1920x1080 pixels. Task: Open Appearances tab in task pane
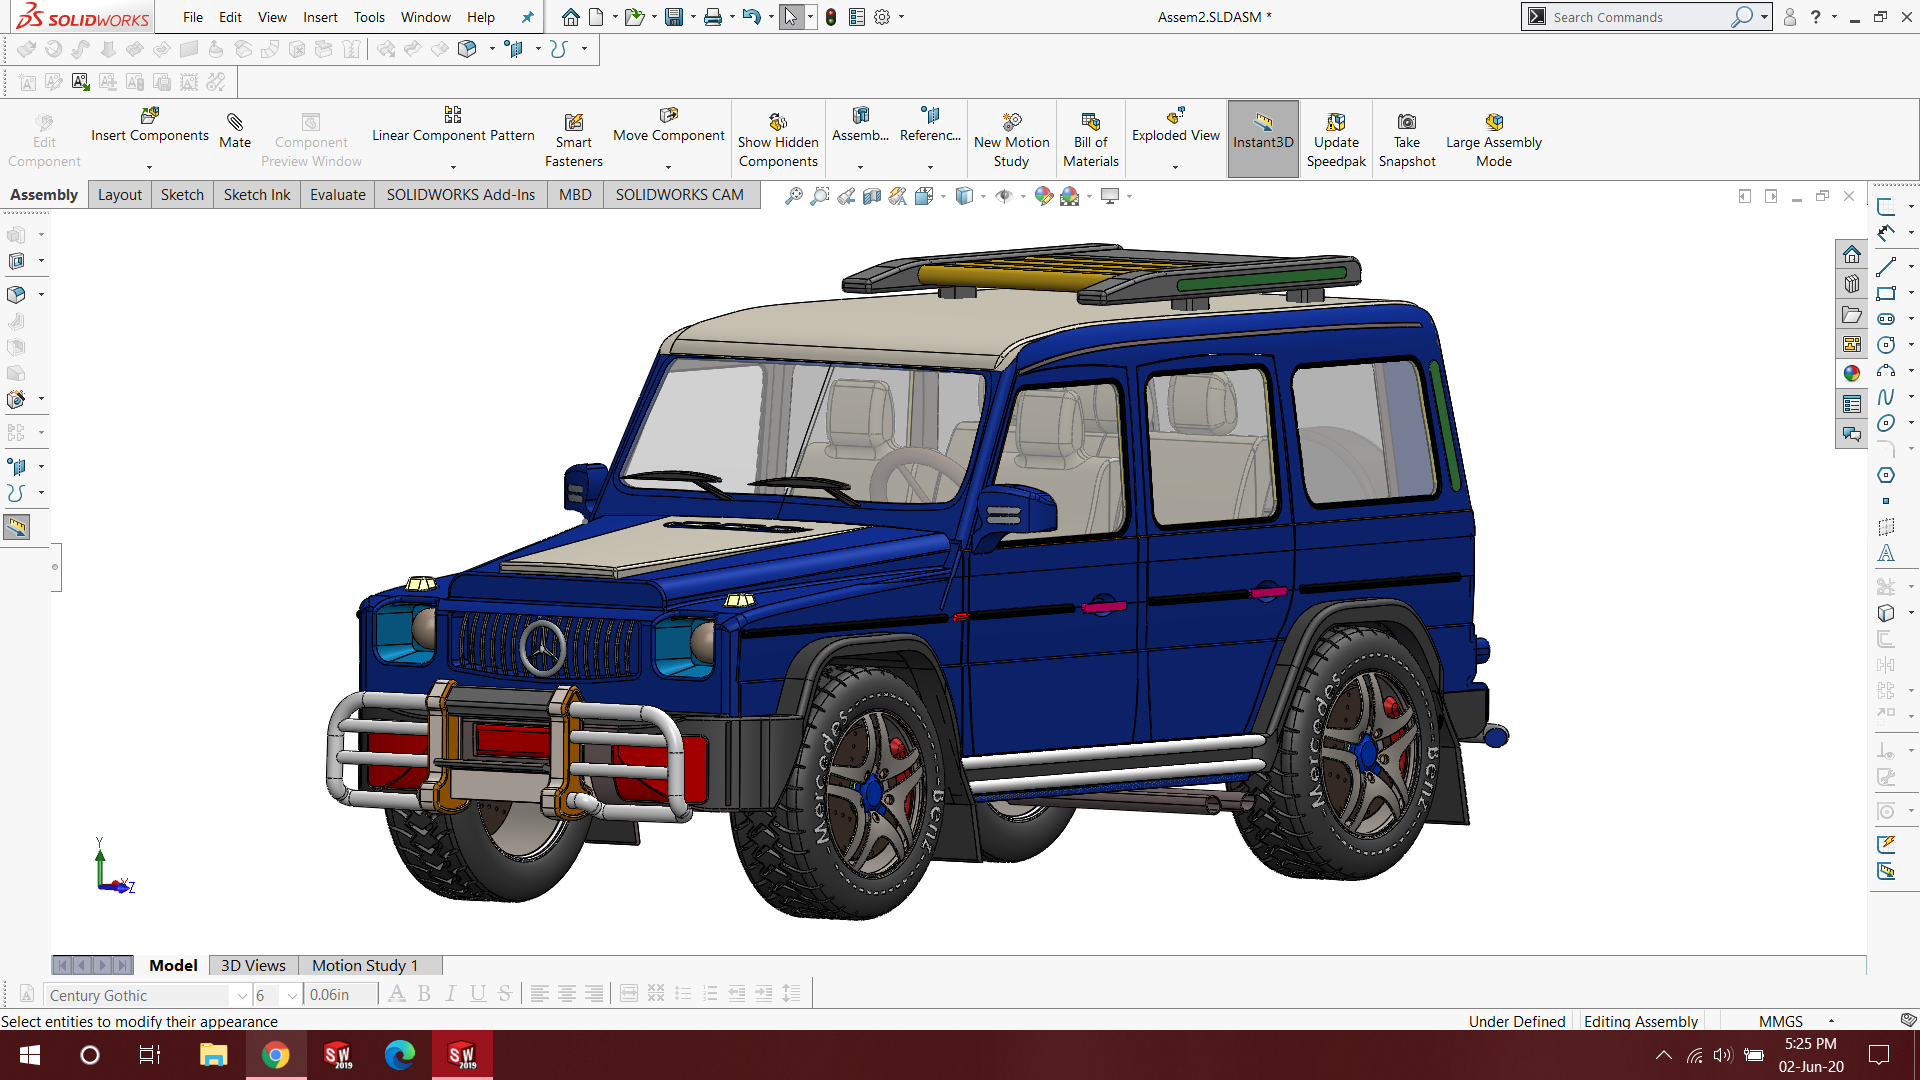[1852, 373]
